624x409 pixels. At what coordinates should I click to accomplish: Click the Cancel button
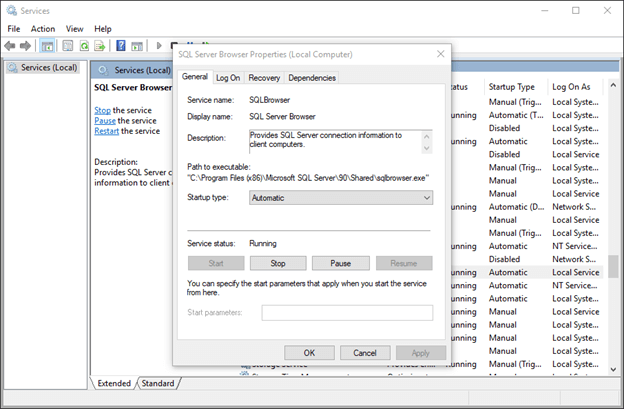[365, 353]
